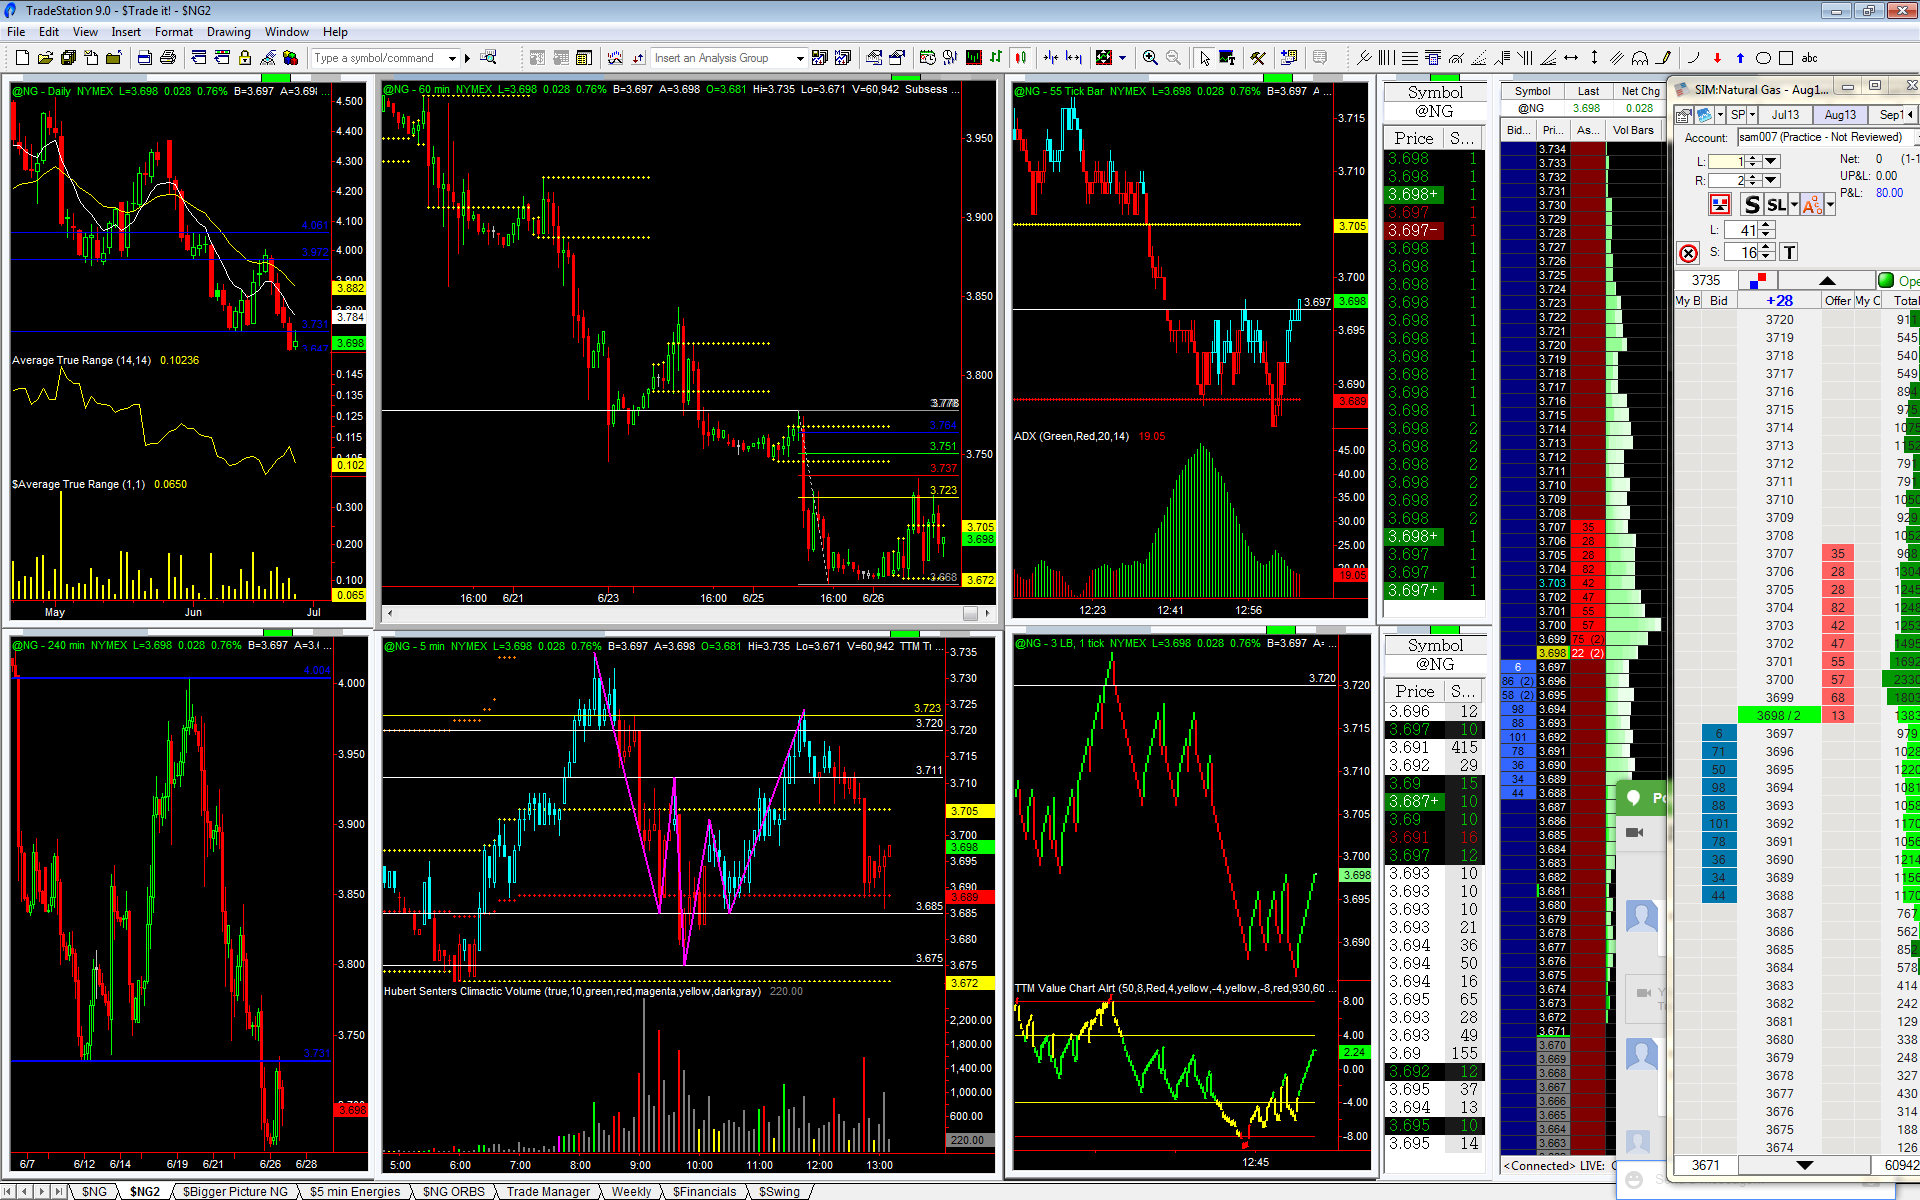Viewport: 1920px width, 1200px height.
Task: Expand the dropdown arrow beside the blue chart icon in Matrix
Action: click(x=1718, y=115)
